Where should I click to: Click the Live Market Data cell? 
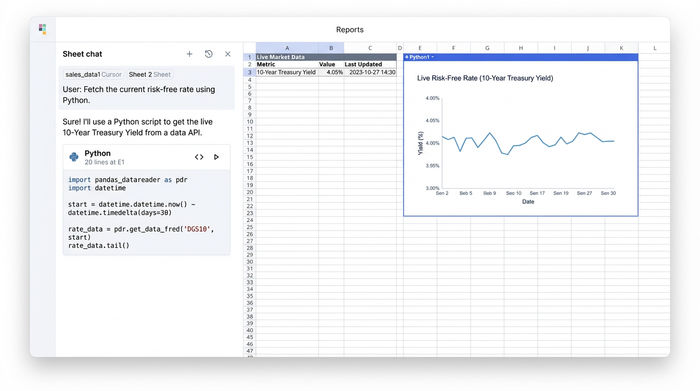click(x=326, y=57)
